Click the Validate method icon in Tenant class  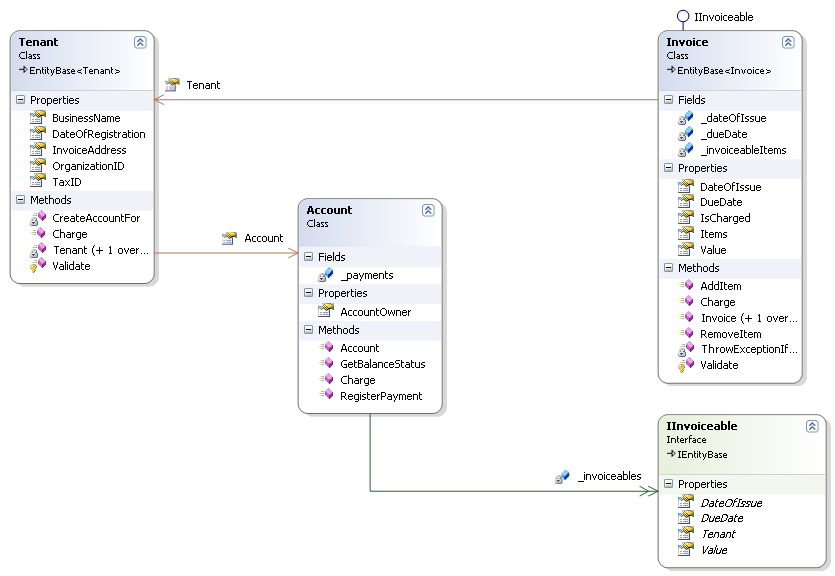pos(38,266)
